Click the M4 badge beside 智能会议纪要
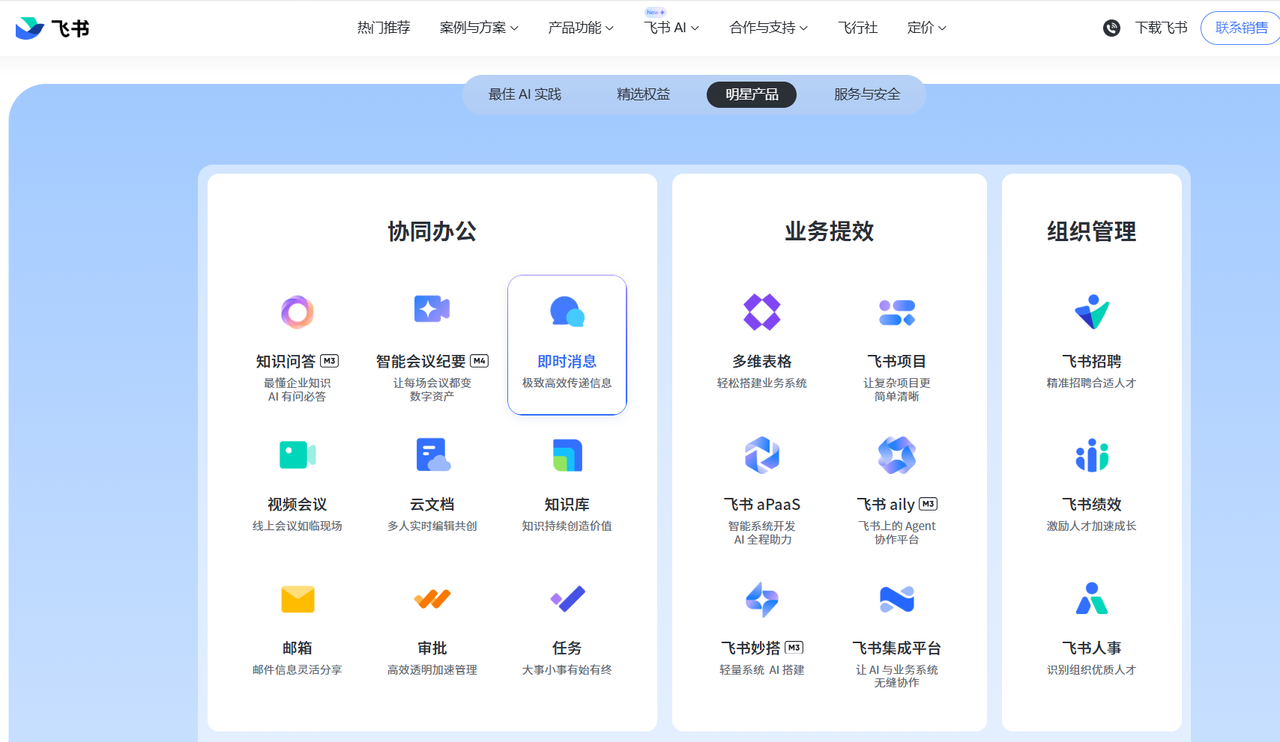 coord(479,361)
